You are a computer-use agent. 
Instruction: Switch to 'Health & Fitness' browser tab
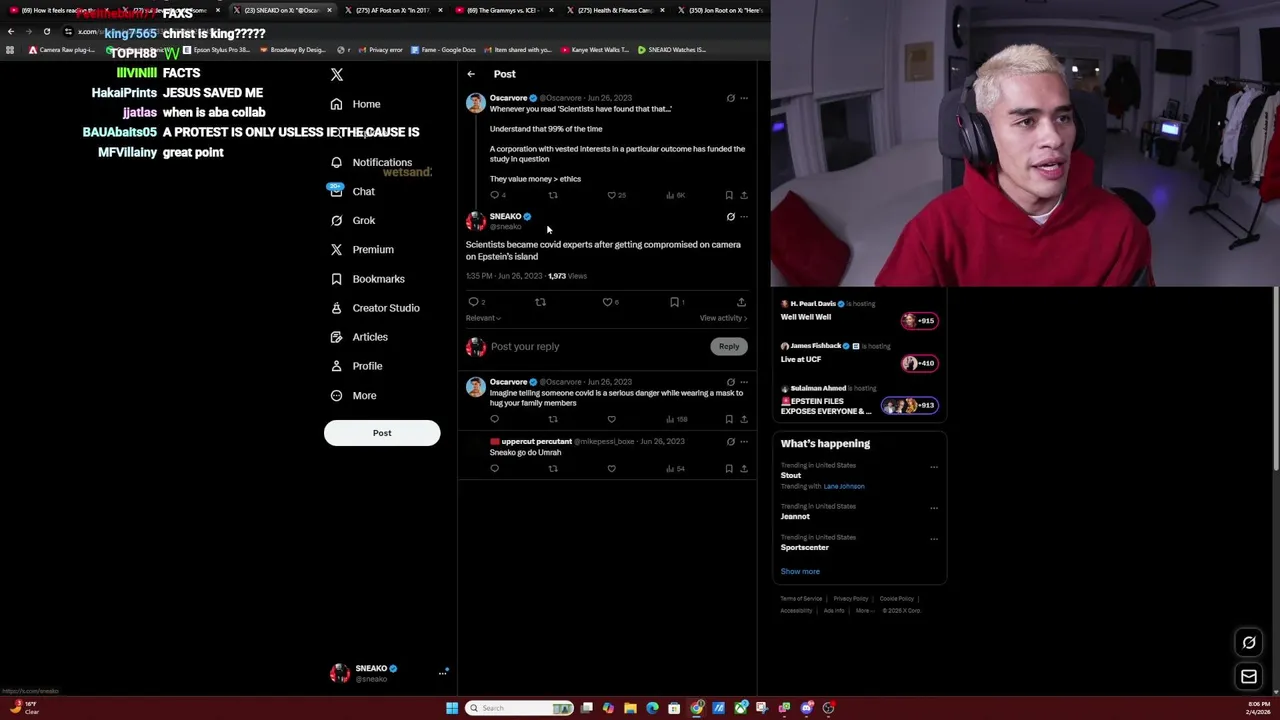tap(616, 10)
